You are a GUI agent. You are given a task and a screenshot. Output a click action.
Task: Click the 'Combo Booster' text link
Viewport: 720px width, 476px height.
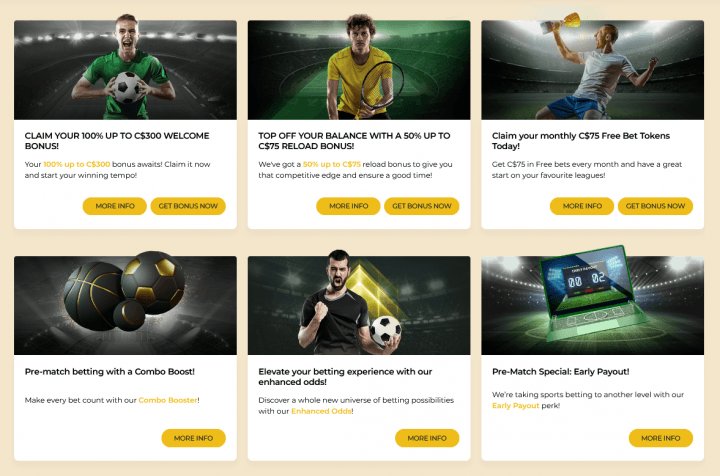pyautogui.click(x=168, y=400)
